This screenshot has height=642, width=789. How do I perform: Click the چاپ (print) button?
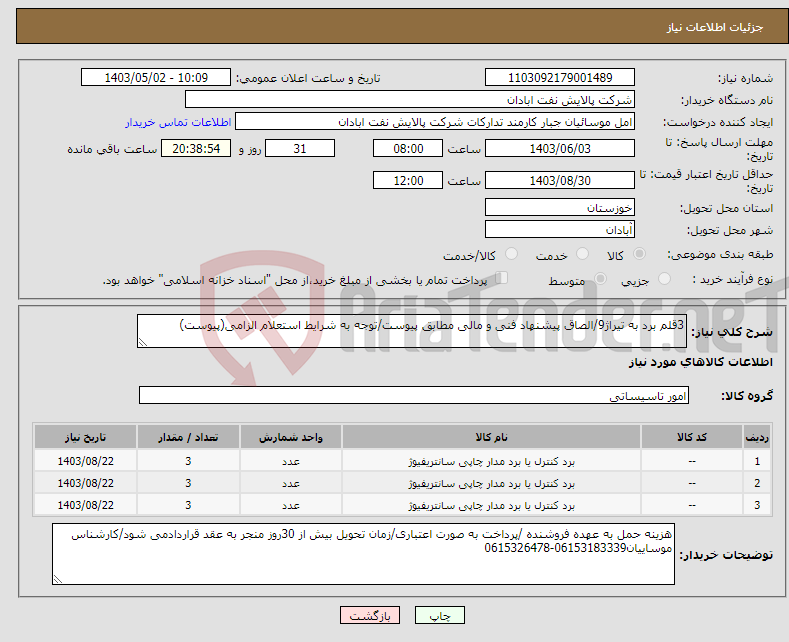click(x=439, y=615)
